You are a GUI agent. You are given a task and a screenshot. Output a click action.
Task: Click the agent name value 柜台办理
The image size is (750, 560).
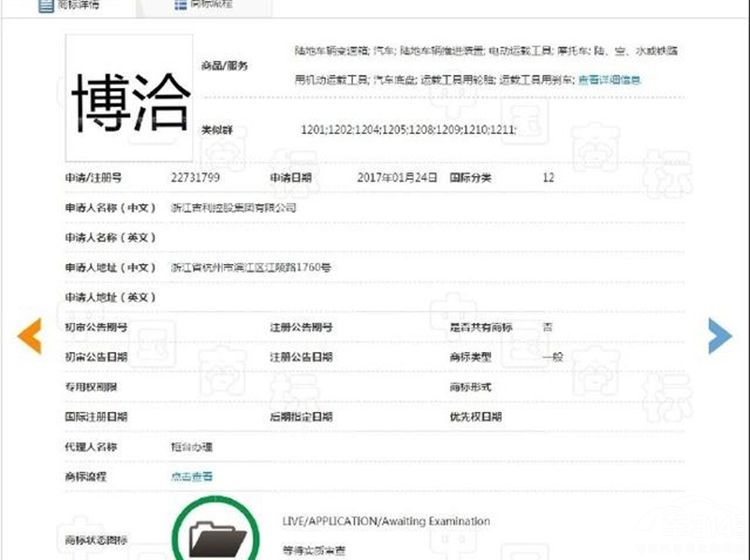192,447
